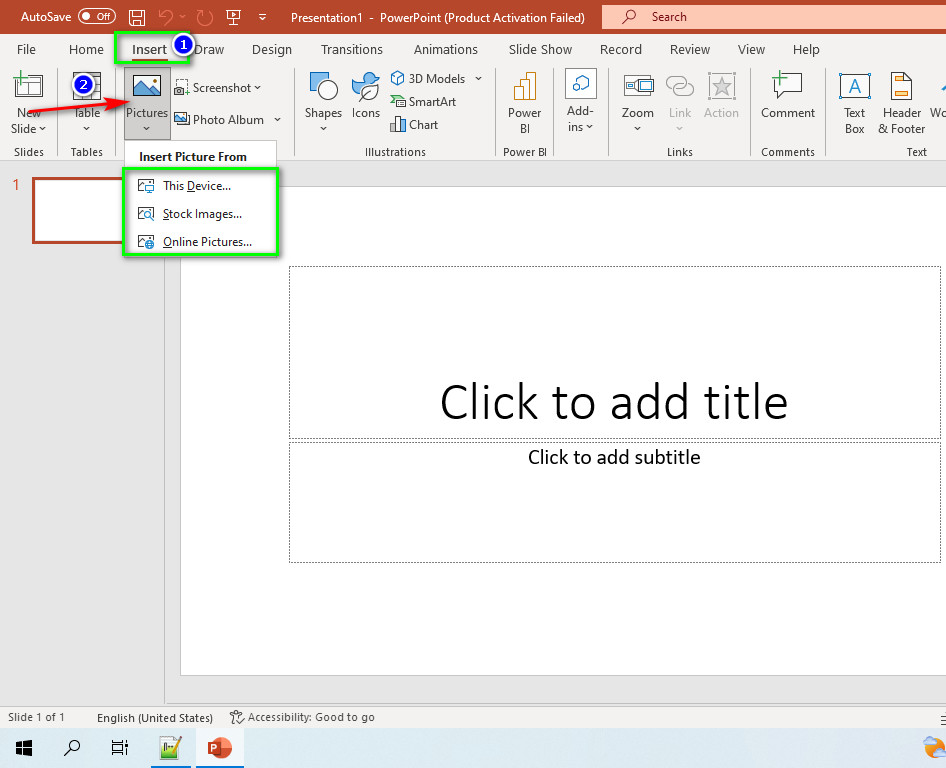Click the Redo arrow icon
Viewport: 946px width, 768px height.
point(205,17)
